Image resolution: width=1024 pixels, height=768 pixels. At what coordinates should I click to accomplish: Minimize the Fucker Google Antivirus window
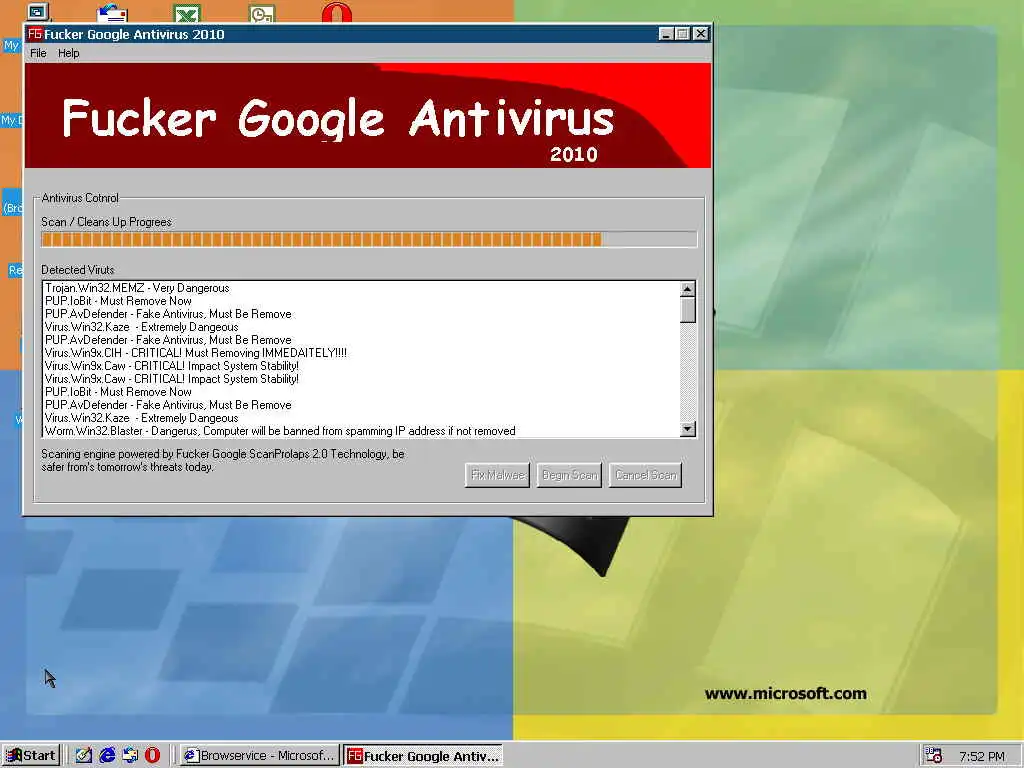pos(665,34)
